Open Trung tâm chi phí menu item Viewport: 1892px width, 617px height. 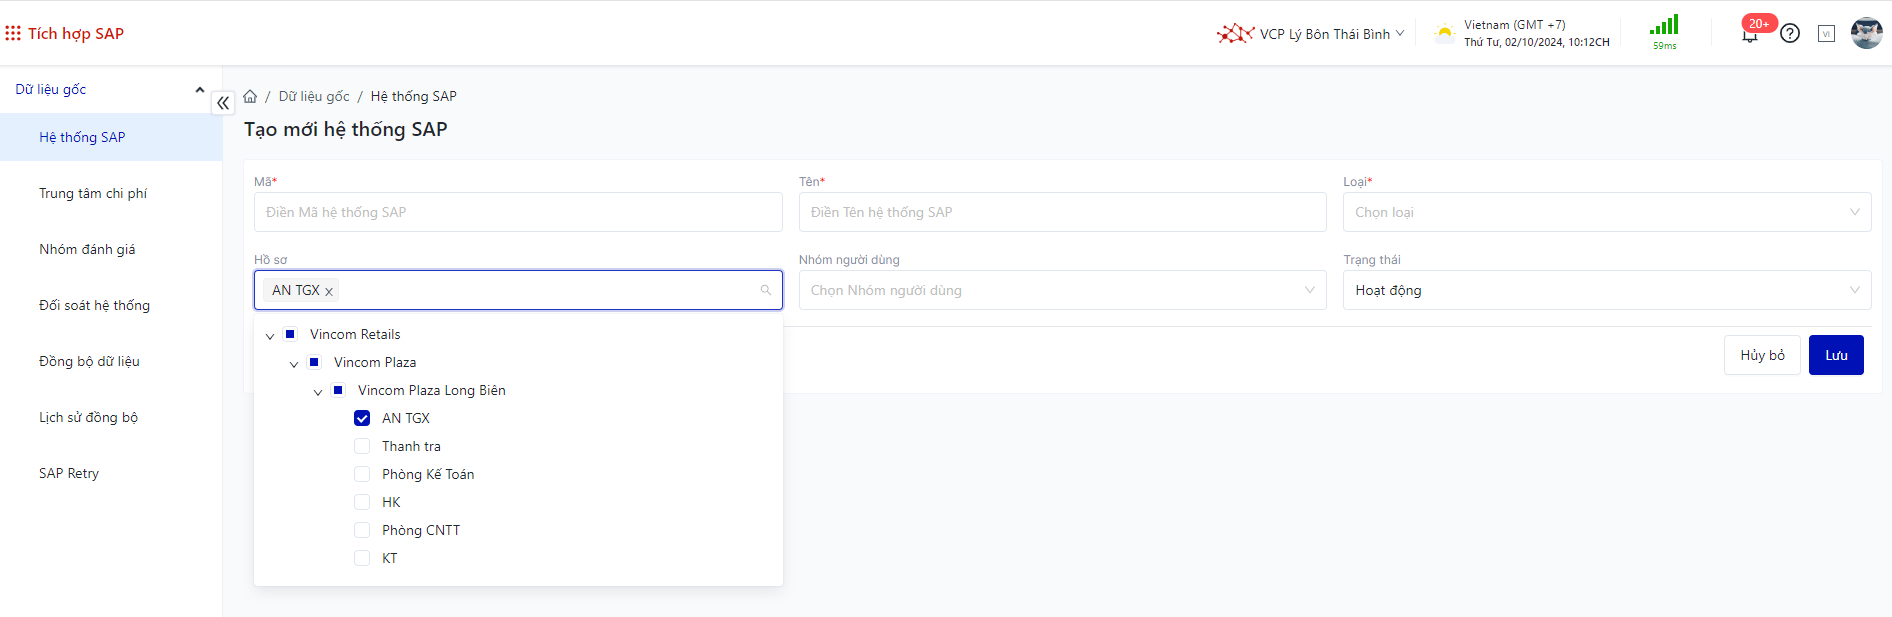(x=93, y=193)
